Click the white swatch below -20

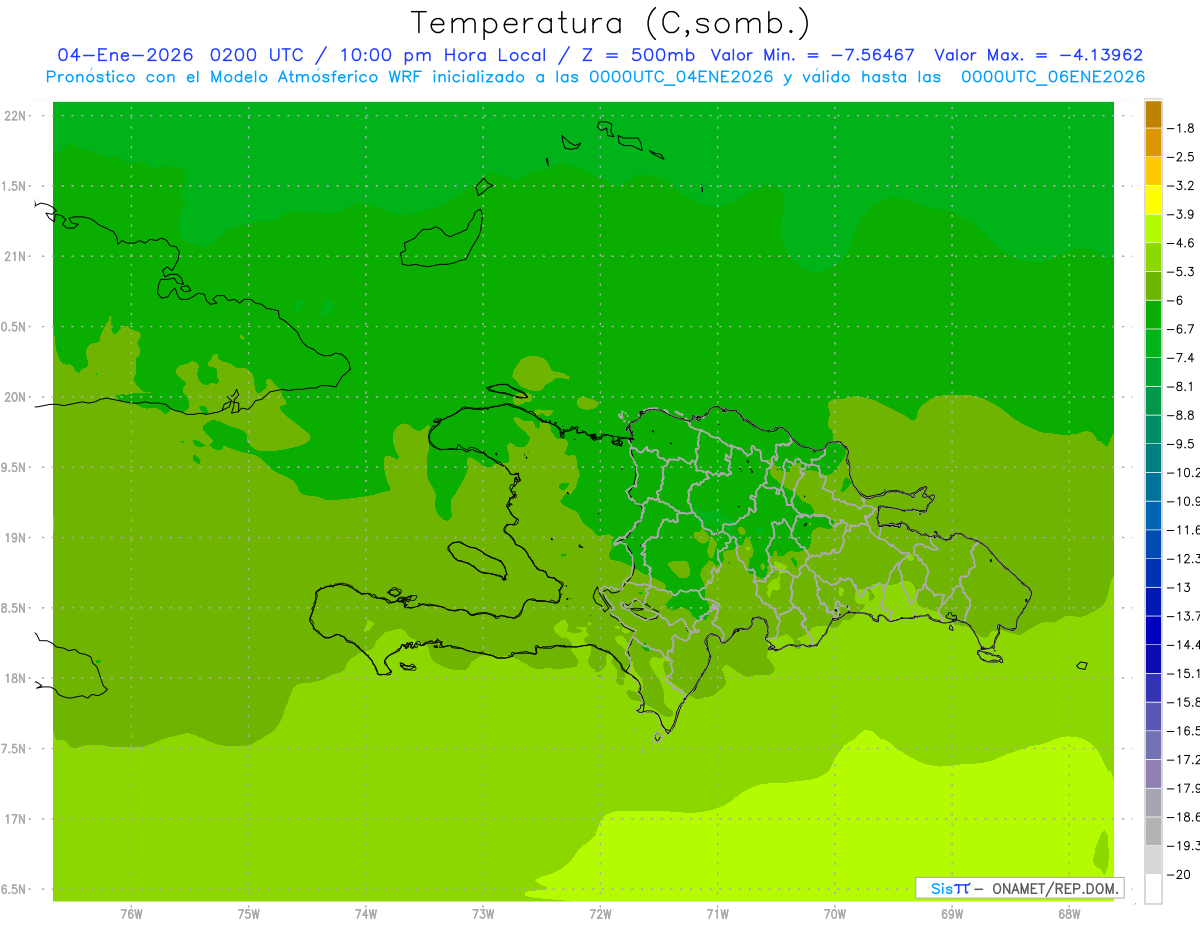(1153, 889)
